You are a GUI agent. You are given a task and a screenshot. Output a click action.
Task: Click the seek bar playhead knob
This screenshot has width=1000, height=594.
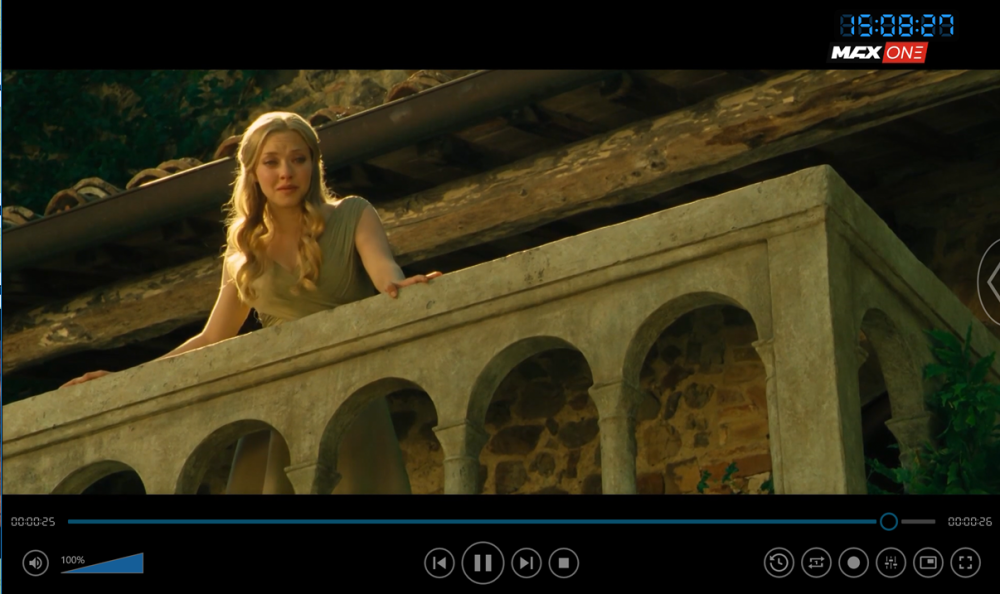pyautogui.click(x=888, y=521)
